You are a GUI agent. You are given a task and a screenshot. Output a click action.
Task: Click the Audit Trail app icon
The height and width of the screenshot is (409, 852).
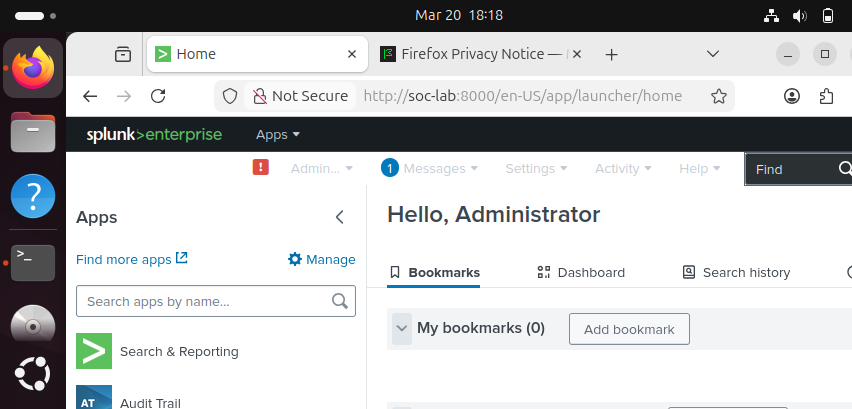[x=94, y=398]
